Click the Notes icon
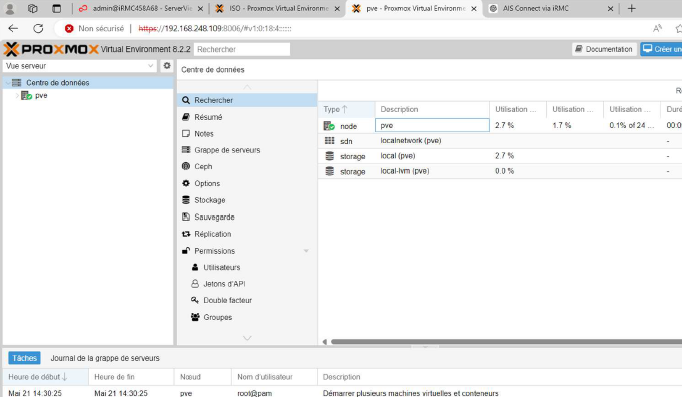 [186, 133]
